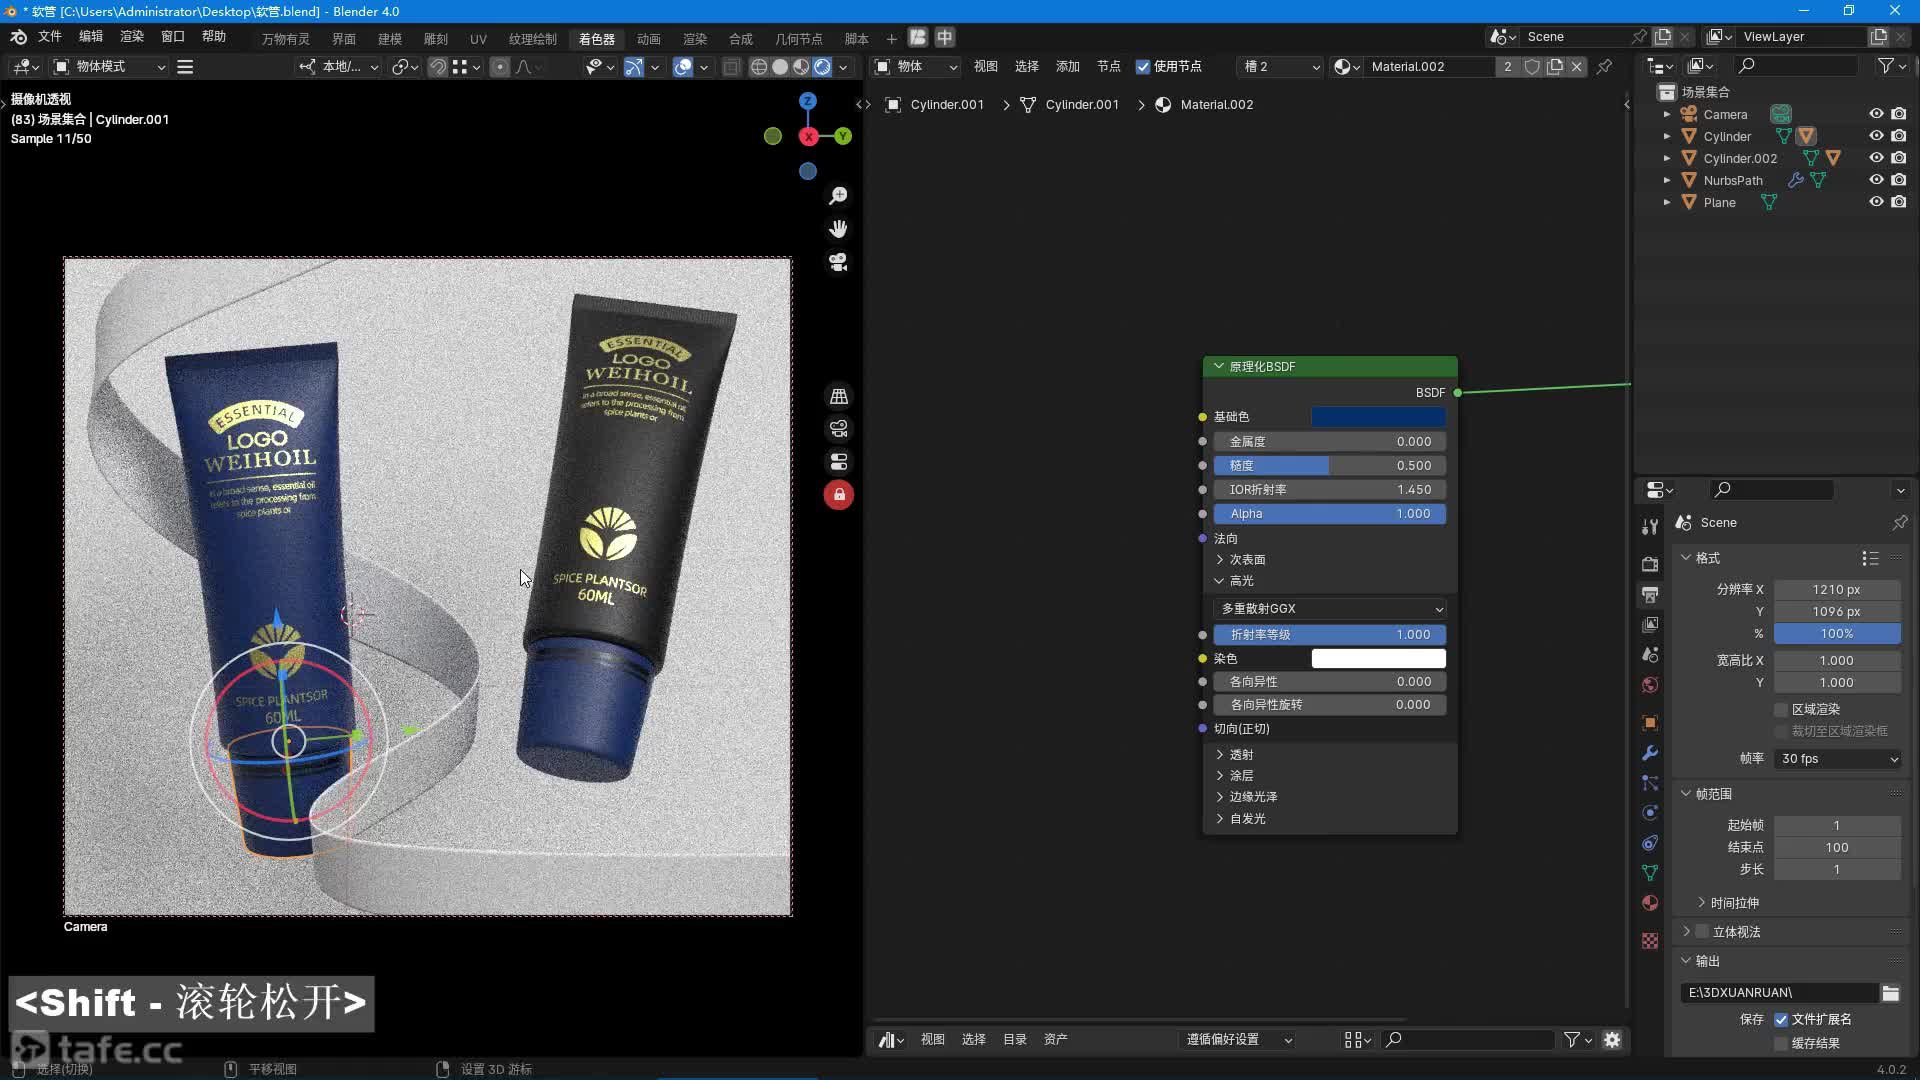Hide Camera using its eye icon
Screen dimensions: 1920x1080
pos(1876,114)
